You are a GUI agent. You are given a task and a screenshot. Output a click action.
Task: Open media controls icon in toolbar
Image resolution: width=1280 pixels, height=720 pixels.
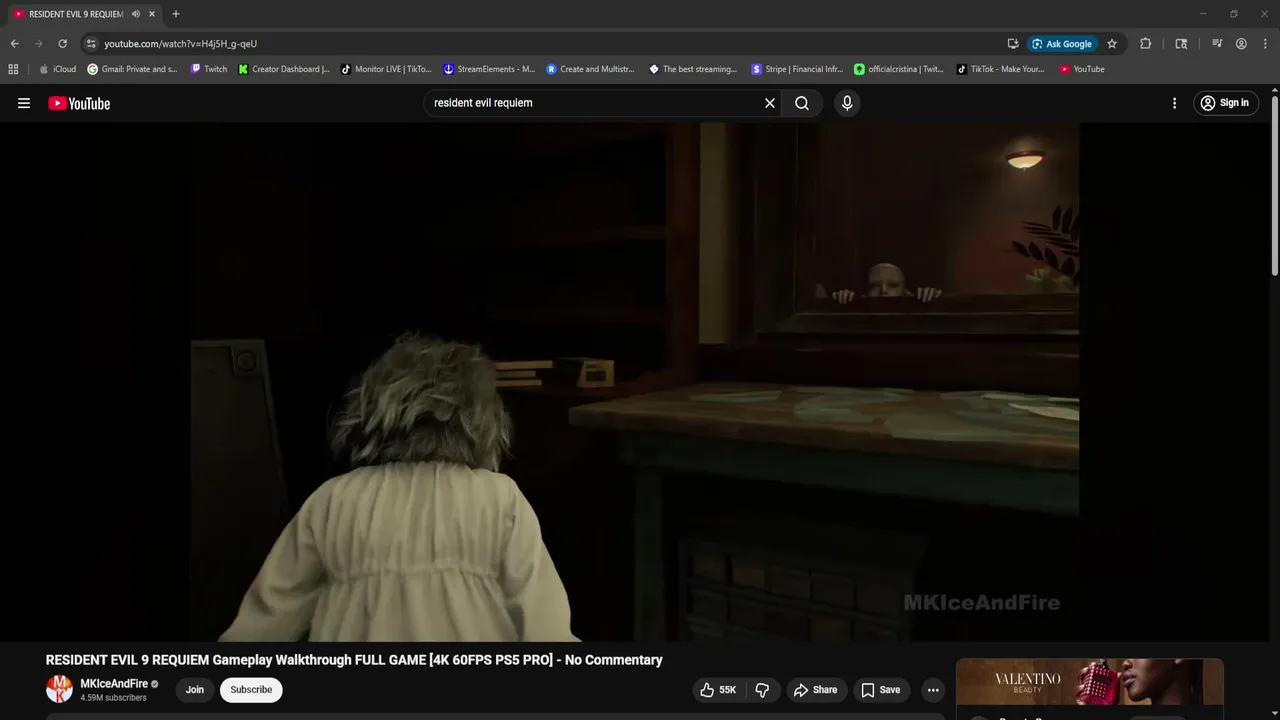(x=1217, y=44)
